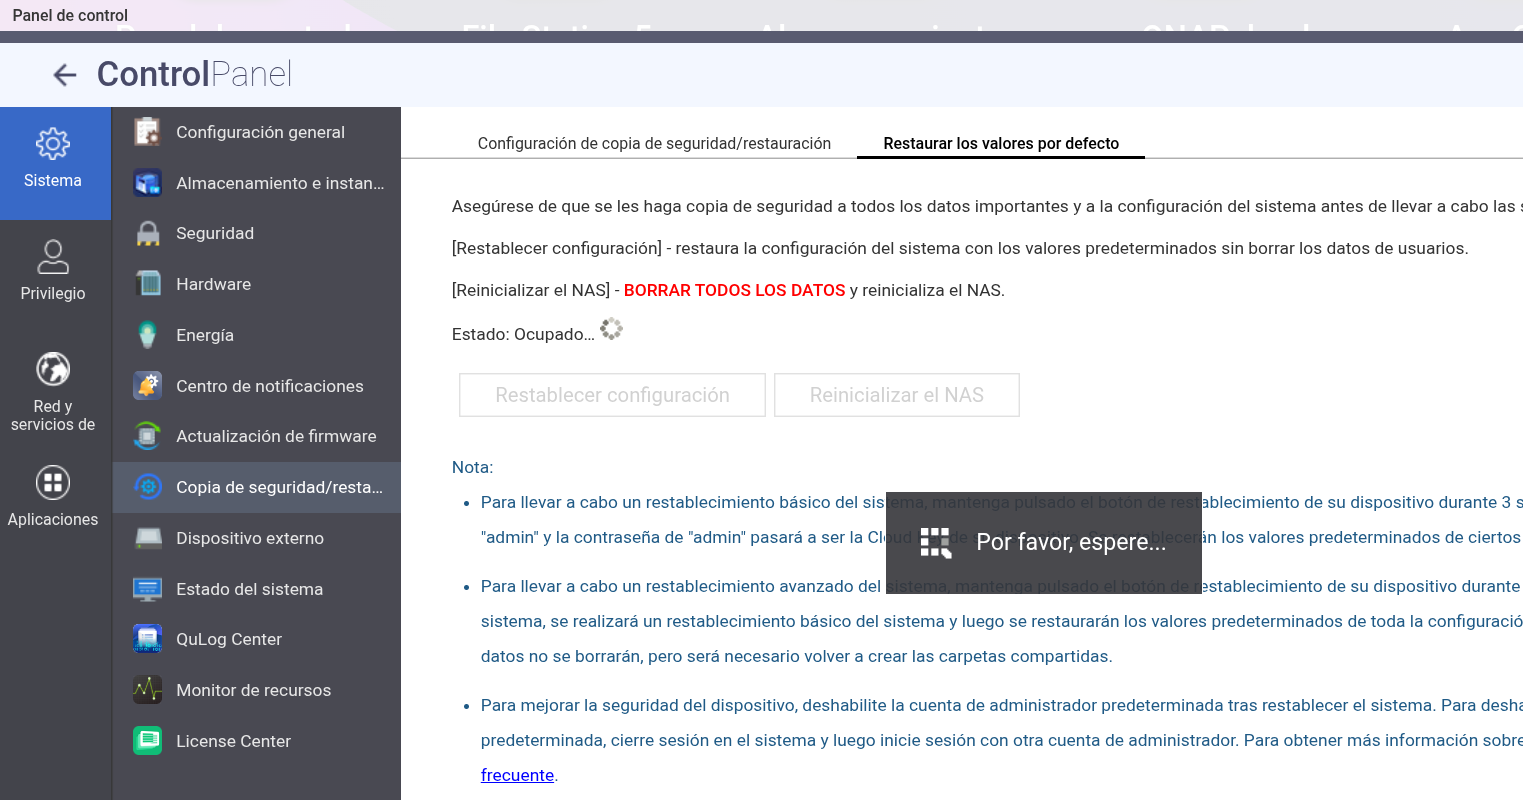Open the Sistema gear category
This screenshot has width=1523, height=800.
click(53, 145)
